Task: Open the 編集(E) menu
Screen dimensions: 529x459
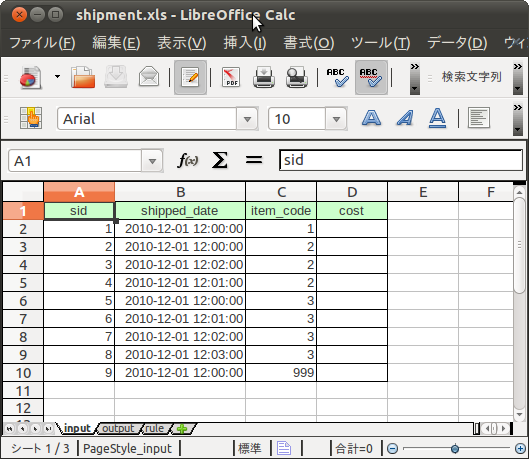Action: [x=116, y=43]
